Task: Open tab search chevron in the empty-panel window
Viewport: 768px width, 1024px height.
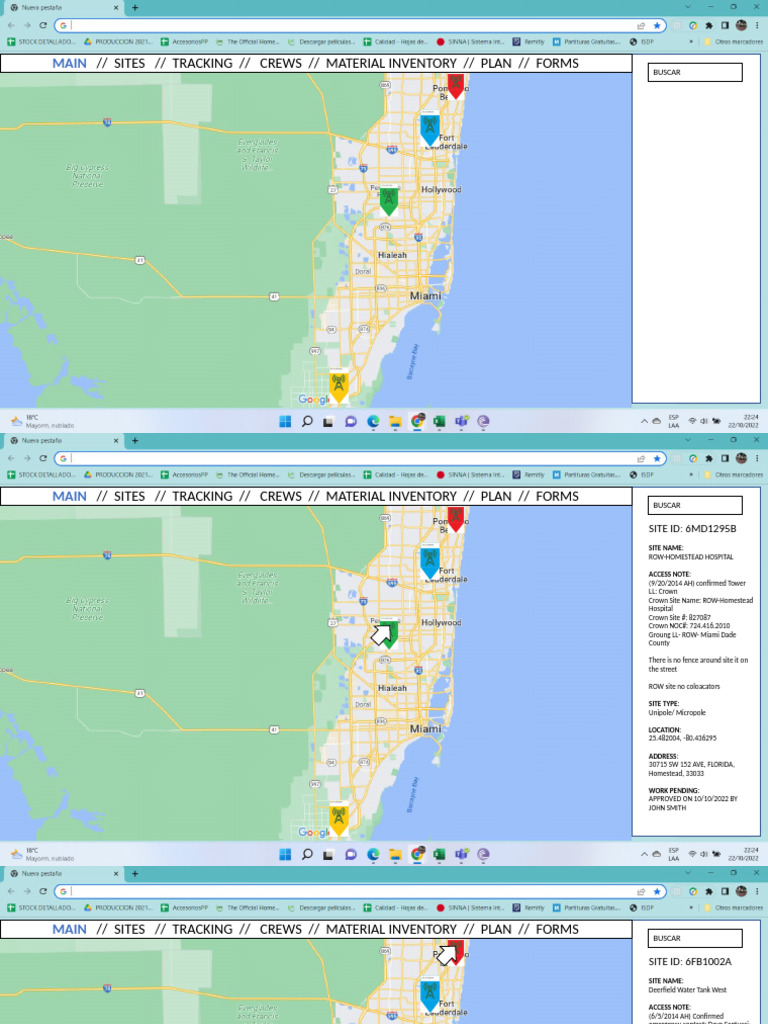Action: point(688,7)
